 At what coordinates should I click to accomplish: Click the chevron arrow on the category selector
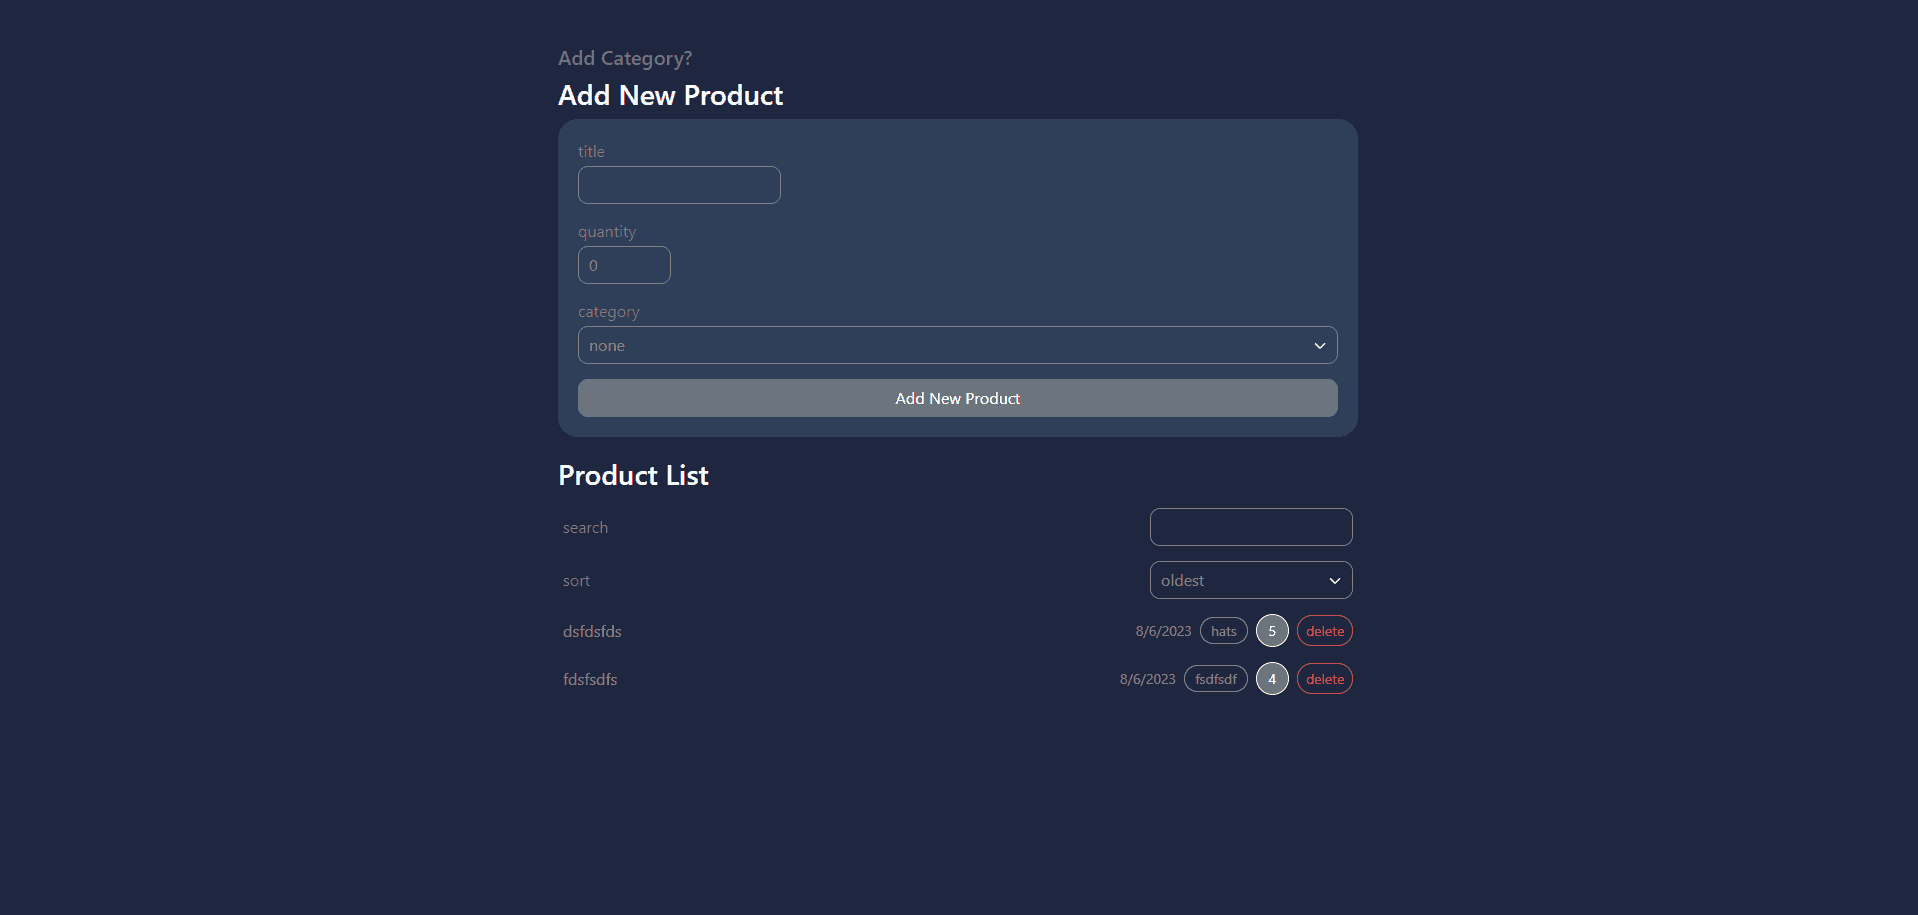(x=1319, y=345)
